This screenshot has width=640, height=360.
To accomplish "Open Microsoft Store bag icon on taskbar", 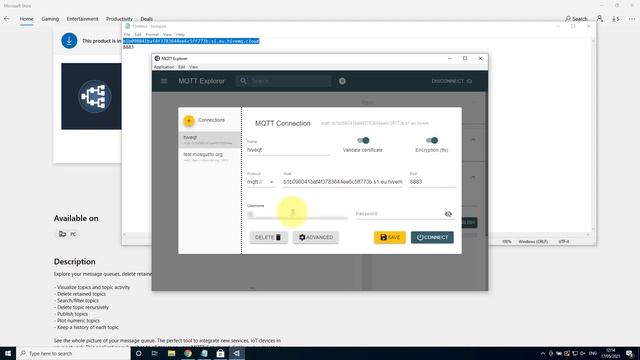I will point(220,353).
